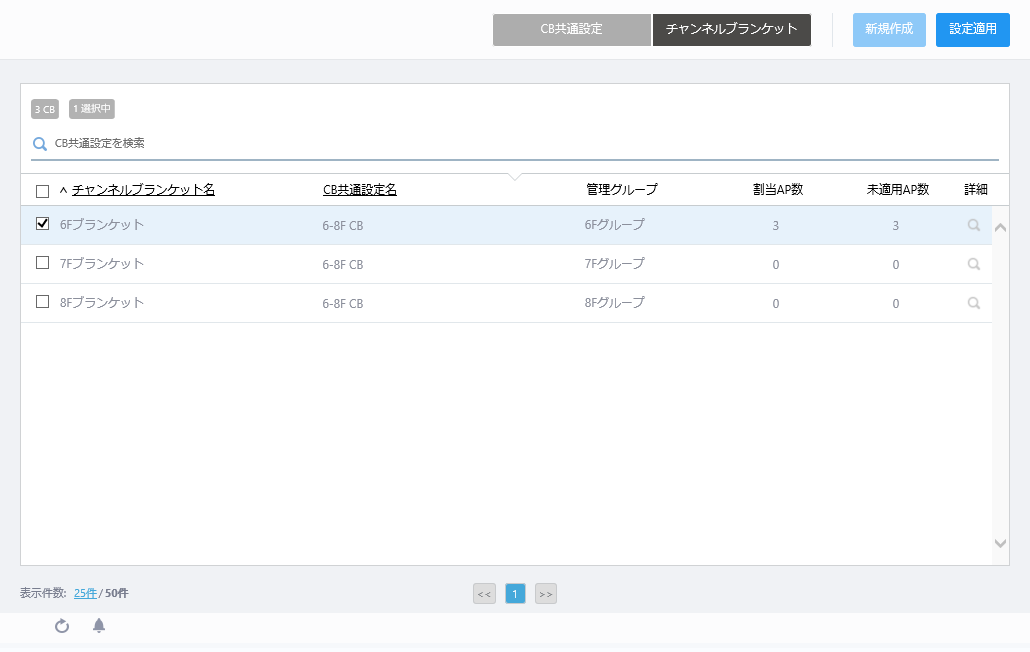Uncheck the 6Fブランケット checkbox
Viewport: 1030px width, 652px height.
43,224
